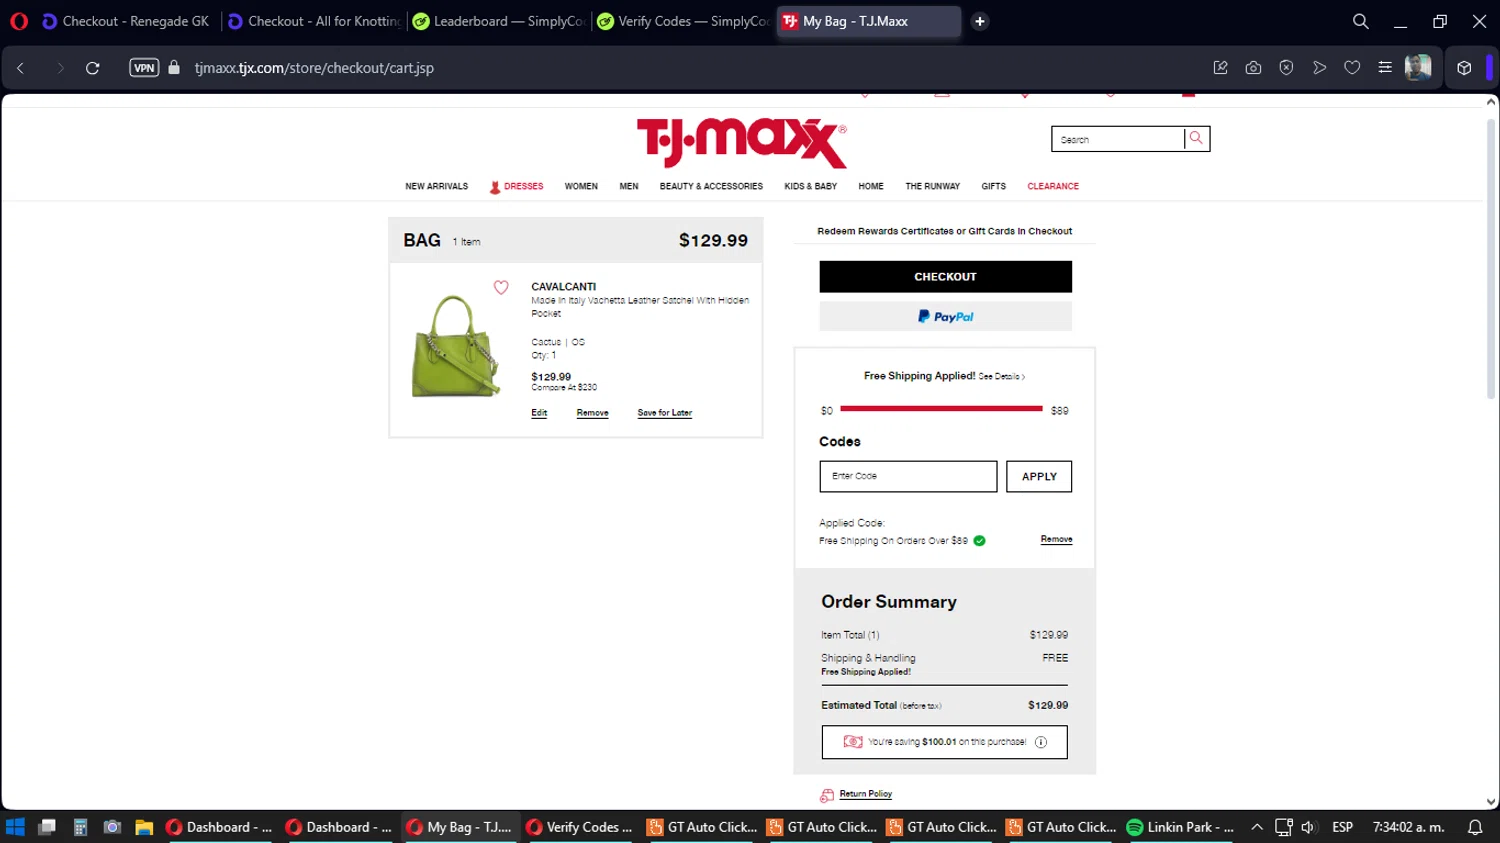Click the Return Policy icon
This screenshot has width=1500, height=843.
click(827, 795)
